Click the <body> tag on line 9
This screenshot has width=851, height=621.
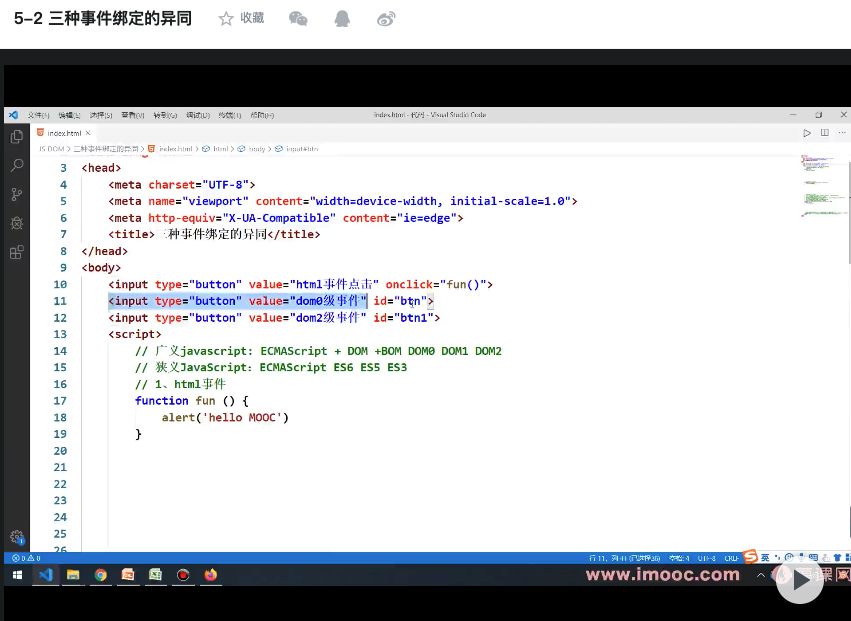click(x=101, y=268)
